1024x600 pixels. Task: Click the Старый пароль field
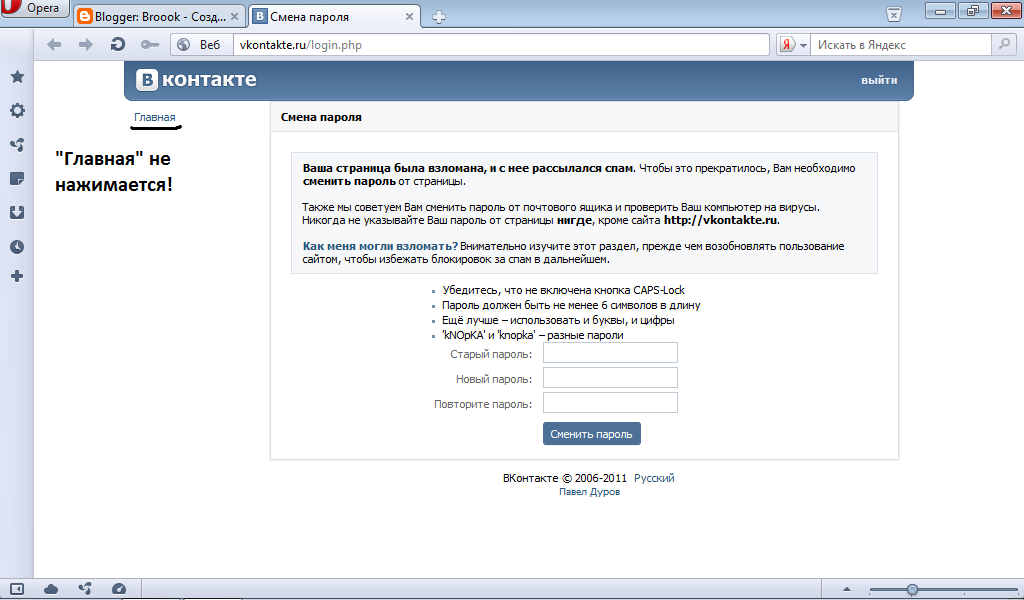[x=610, y=353]
